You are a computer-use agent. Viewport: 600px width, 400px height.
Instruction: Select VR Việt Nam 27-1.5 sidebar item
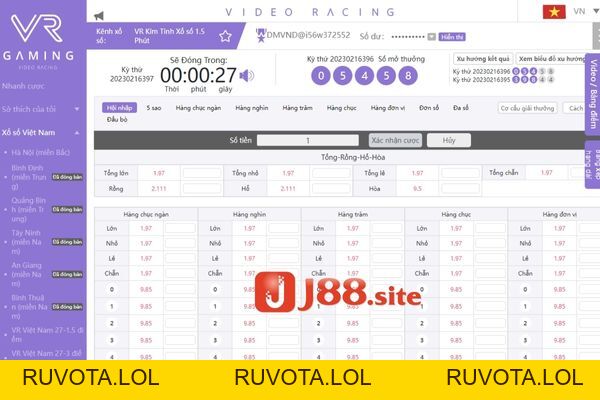pyautogui.click(x=47, y=335)
